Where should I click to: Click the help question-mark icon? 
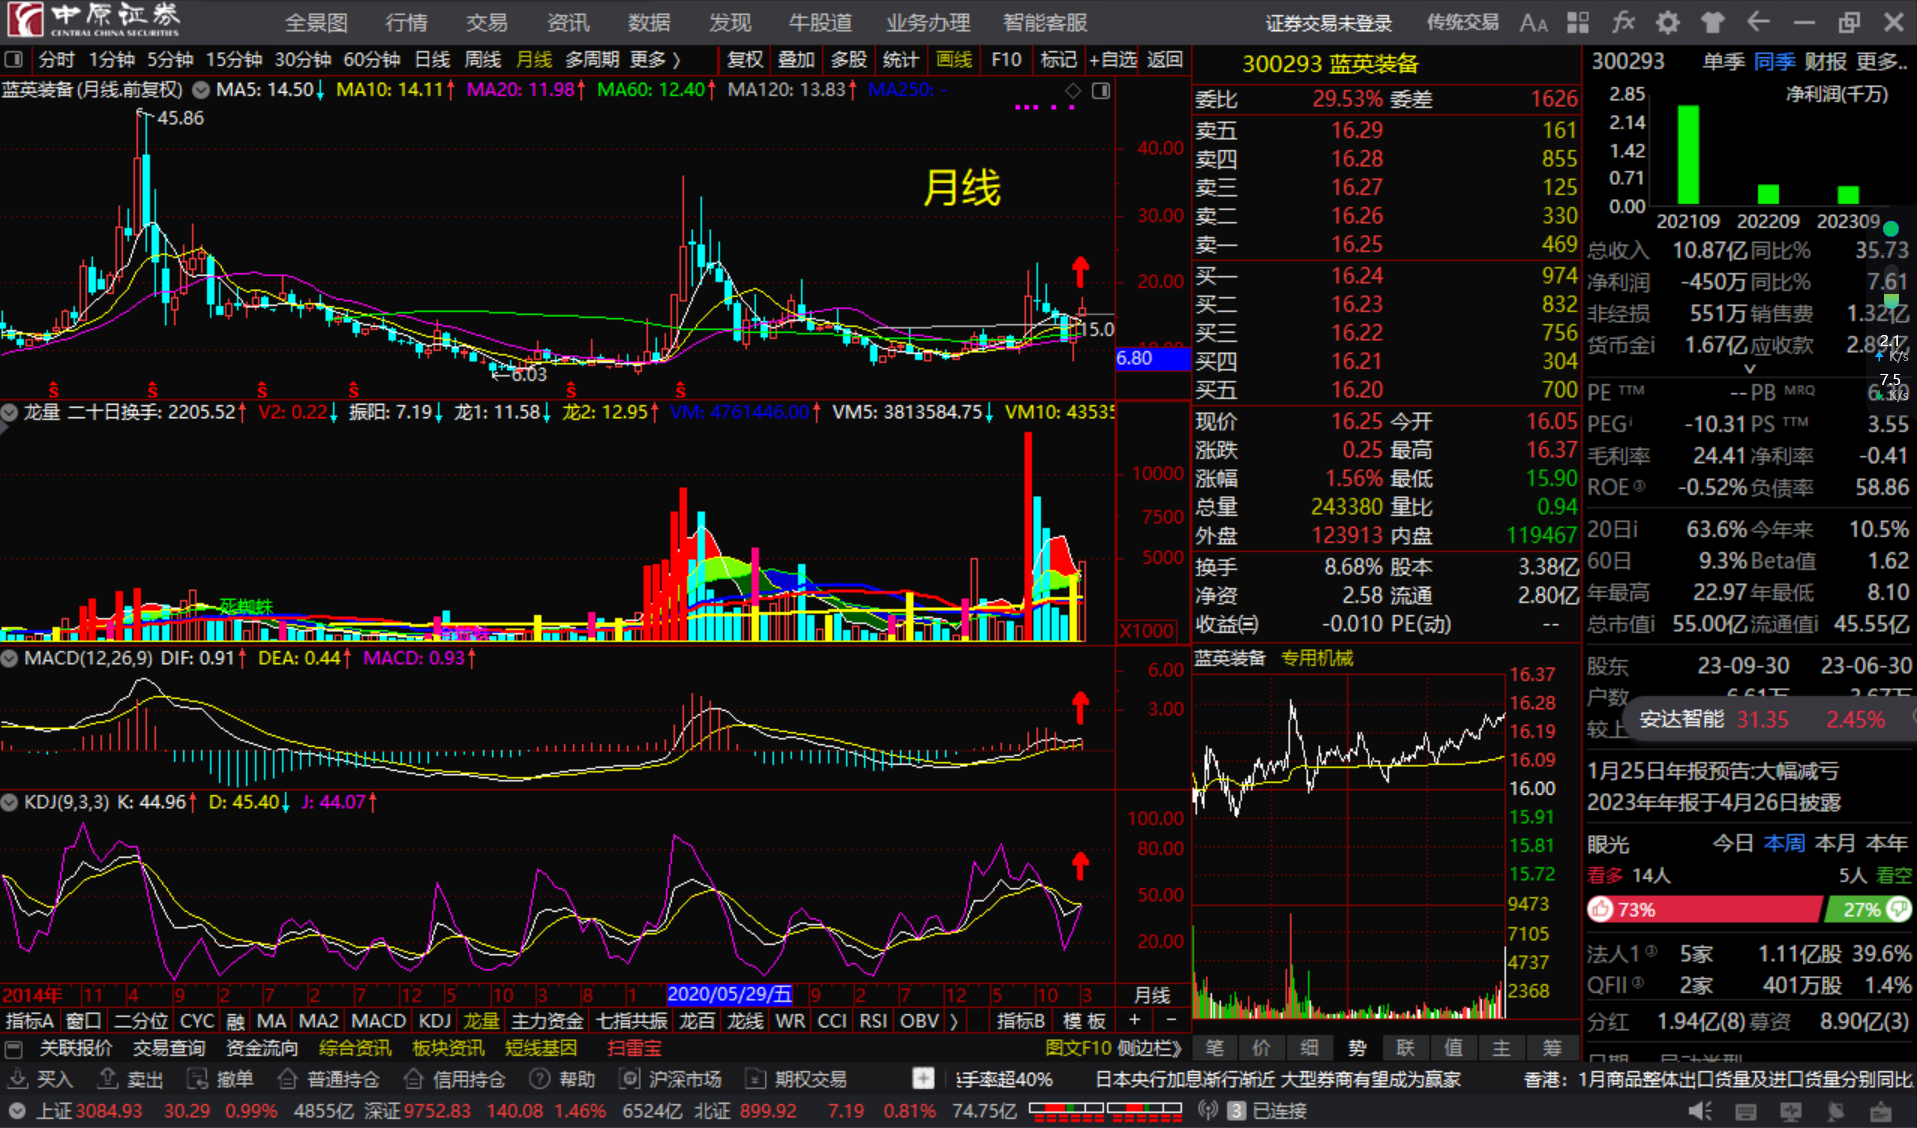click(539, 1079)
